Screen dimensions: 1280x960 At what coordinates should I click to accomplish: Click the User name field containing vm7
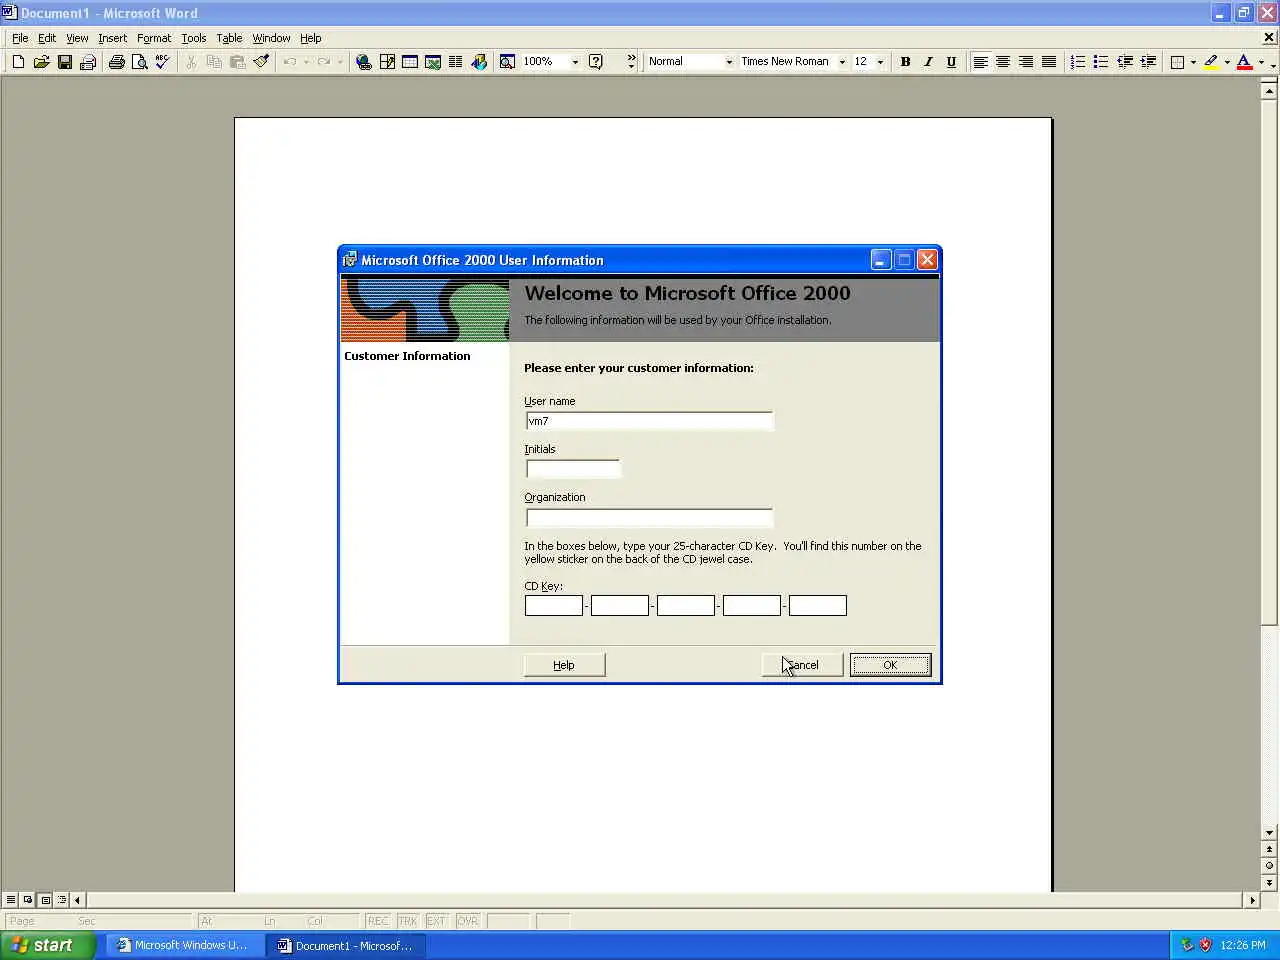(x=649, y=421)
